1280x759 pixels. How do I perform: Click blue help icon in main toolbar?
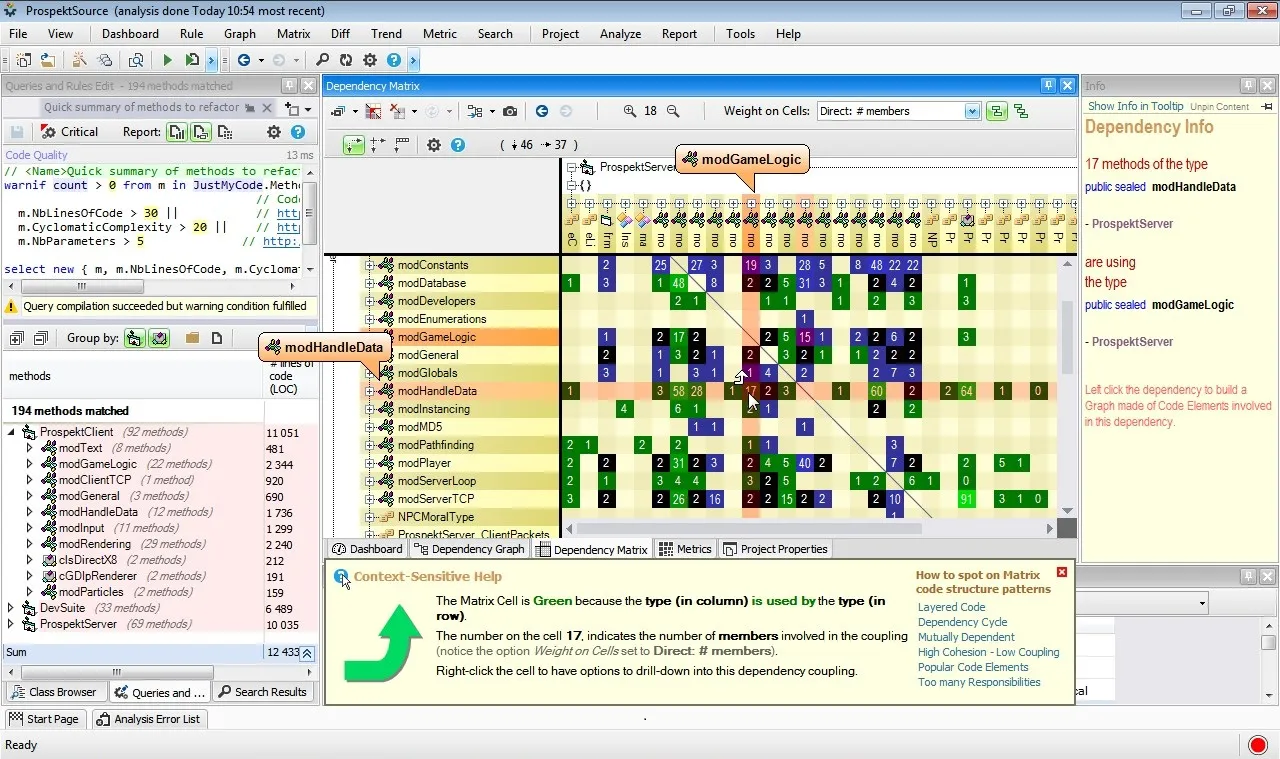coord(394,60)
